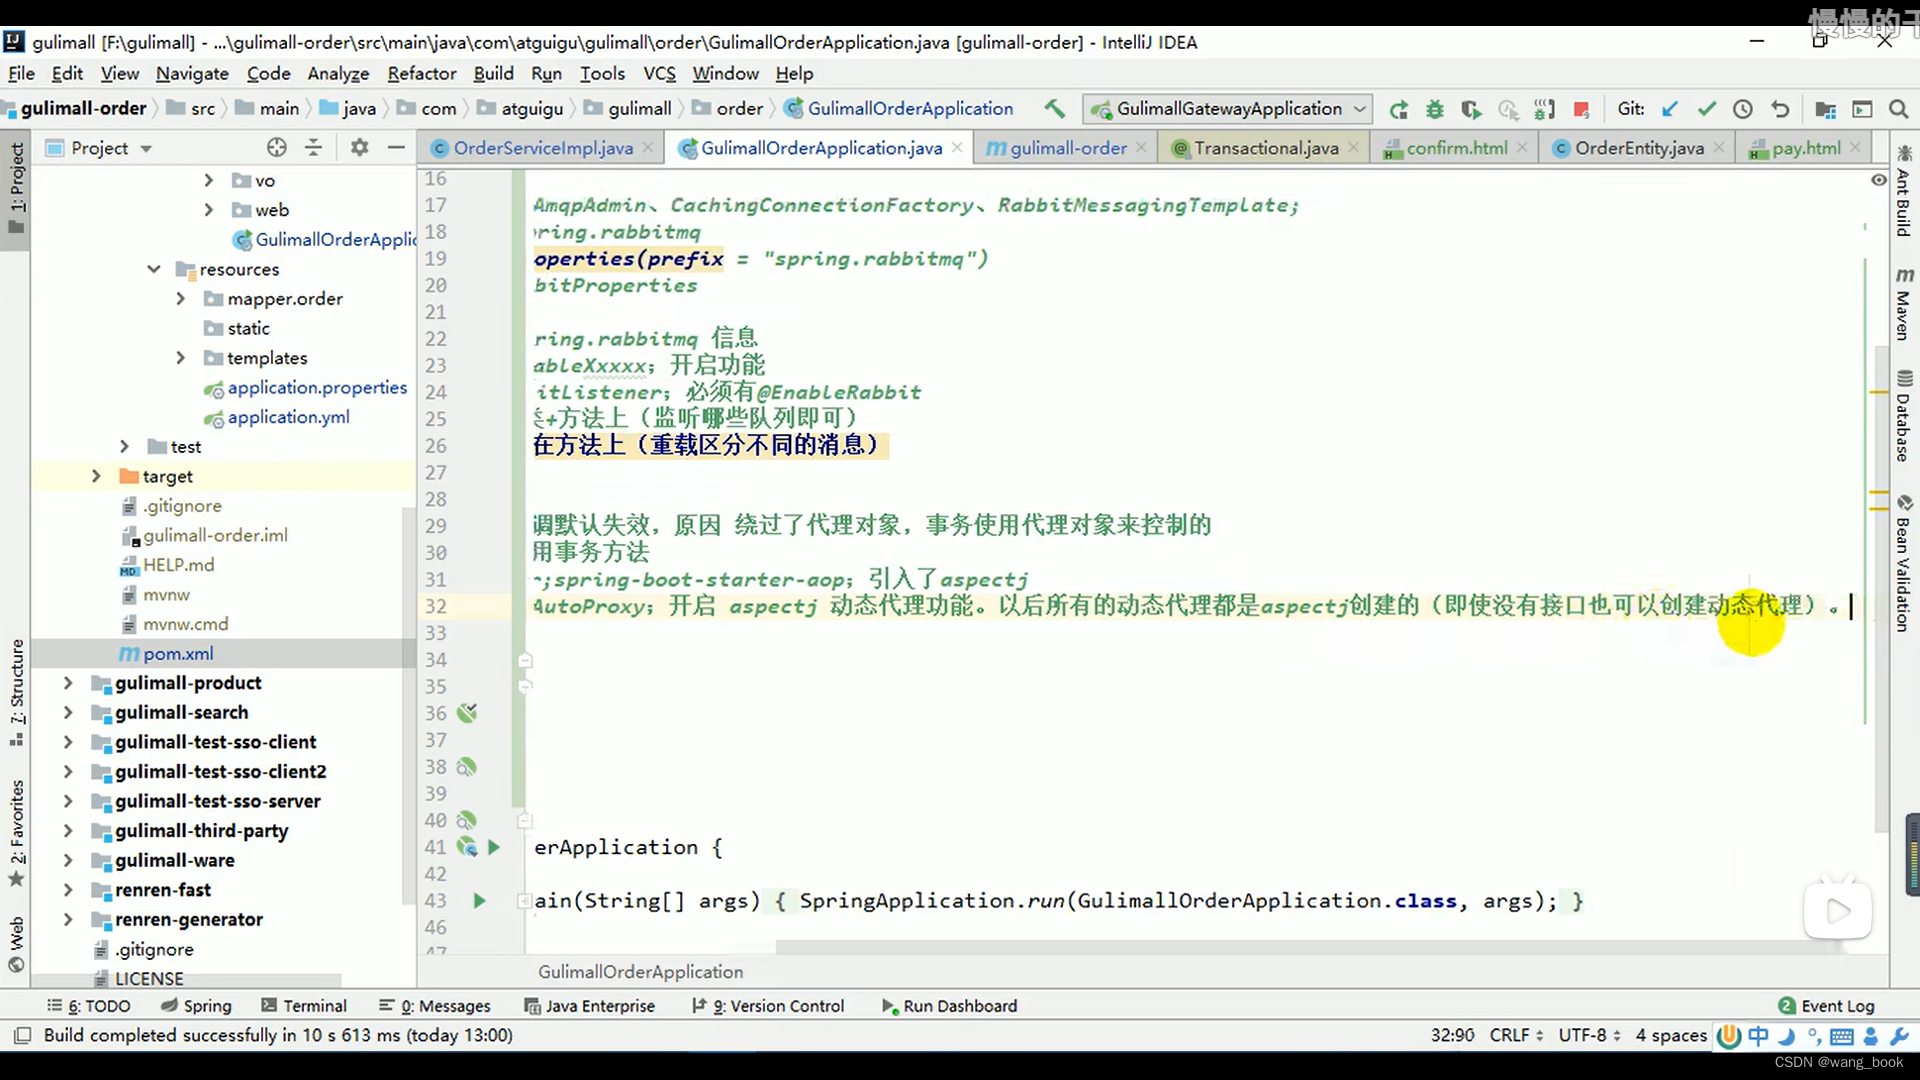Expand the resources folder in project tree
This screenshot has height=1080, width=1920.
pyautogui.click(x=153, y=269)
